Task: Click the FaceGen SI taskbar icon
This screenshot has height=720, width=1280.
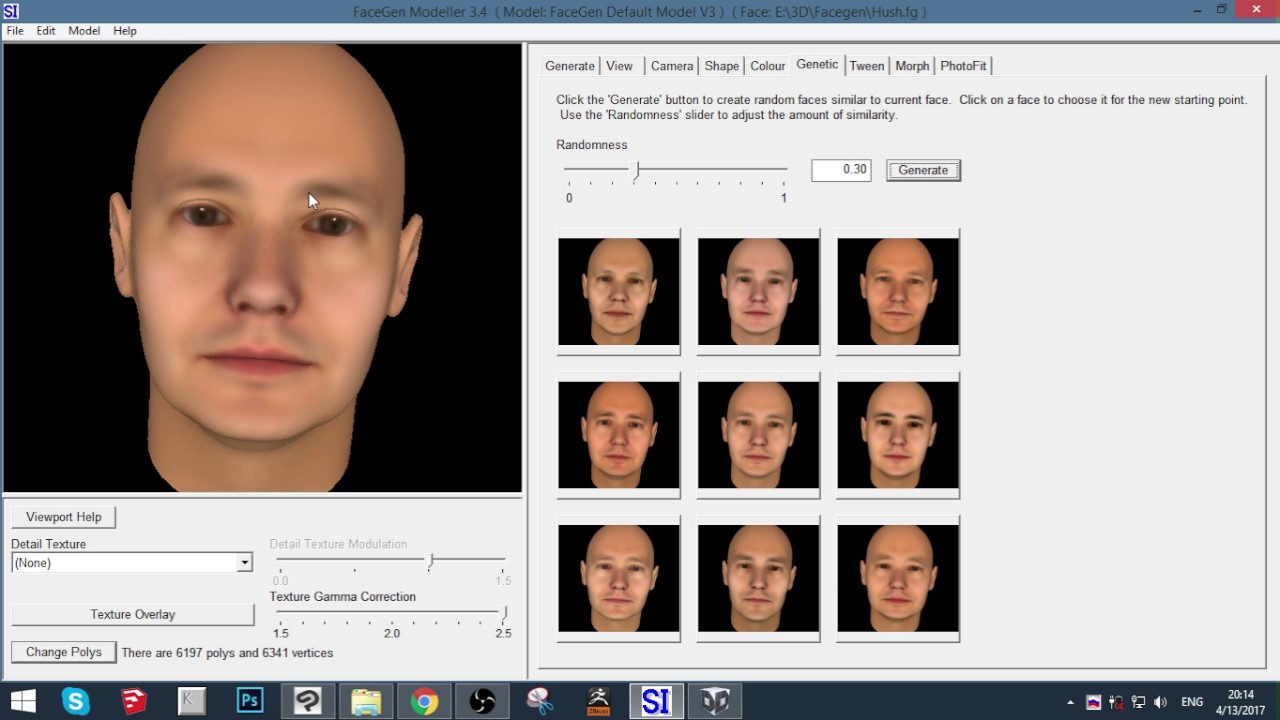Action: point(656,701)
